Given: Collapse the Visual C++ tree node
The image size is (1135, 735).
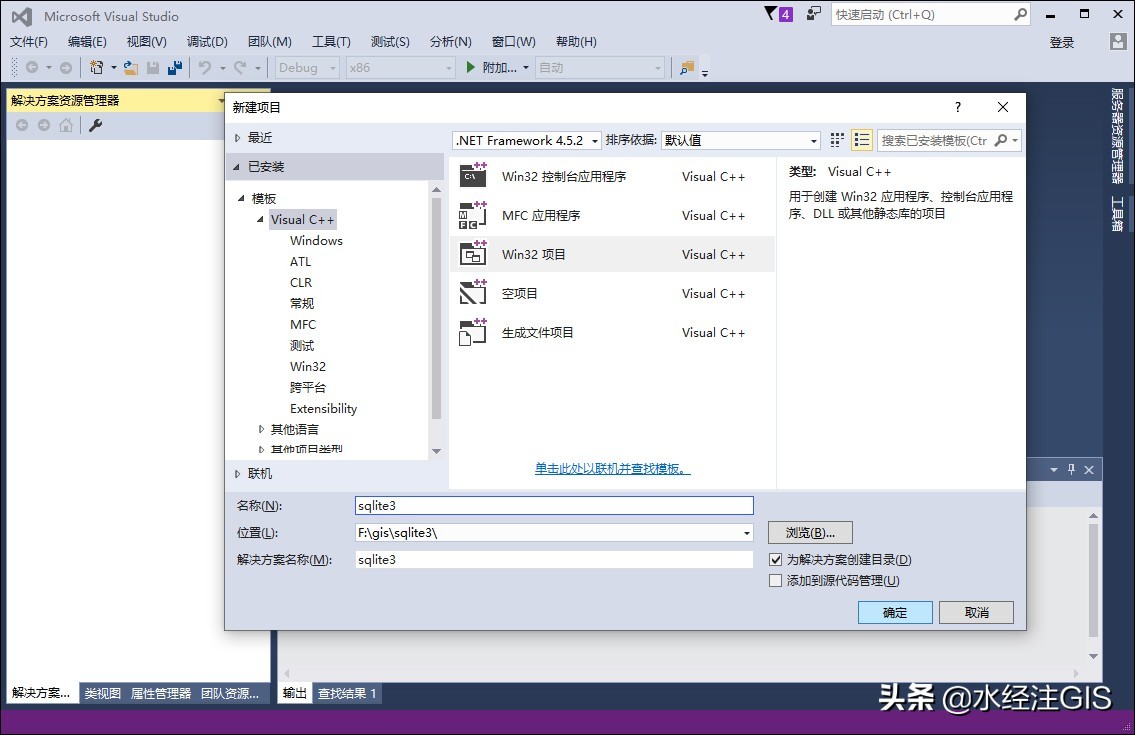Looking at the screenshot, I should (x=260, y=219).
